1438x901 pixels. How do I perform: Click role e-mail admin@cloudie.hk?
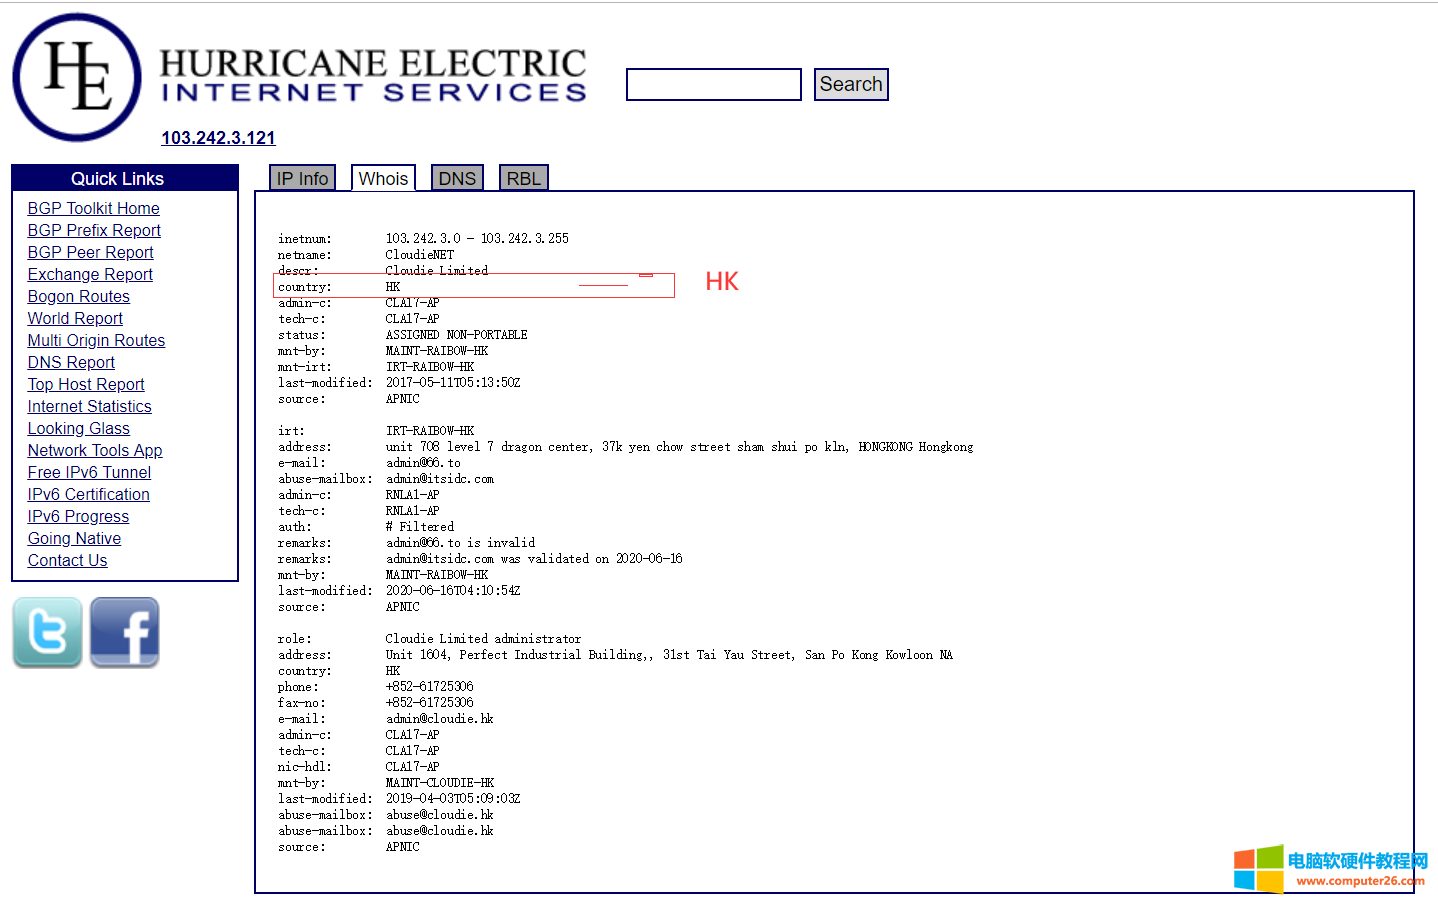click(440, 719)
